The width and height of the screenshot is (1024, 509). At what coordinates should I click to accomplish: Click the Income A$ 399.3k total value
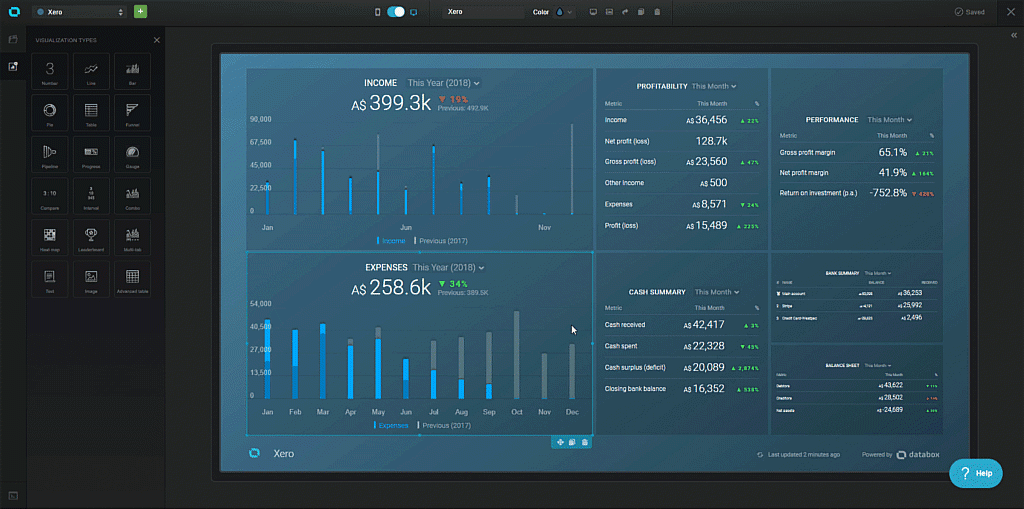(391, 103)
